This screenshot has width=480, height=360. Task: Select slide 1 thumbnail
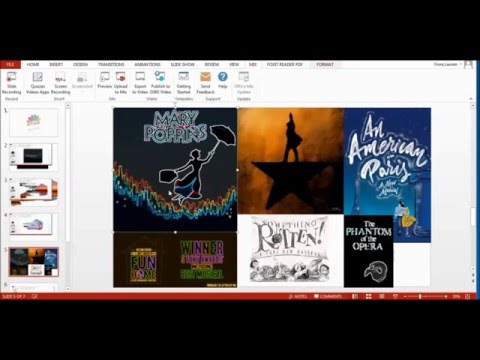pos(34,122)
